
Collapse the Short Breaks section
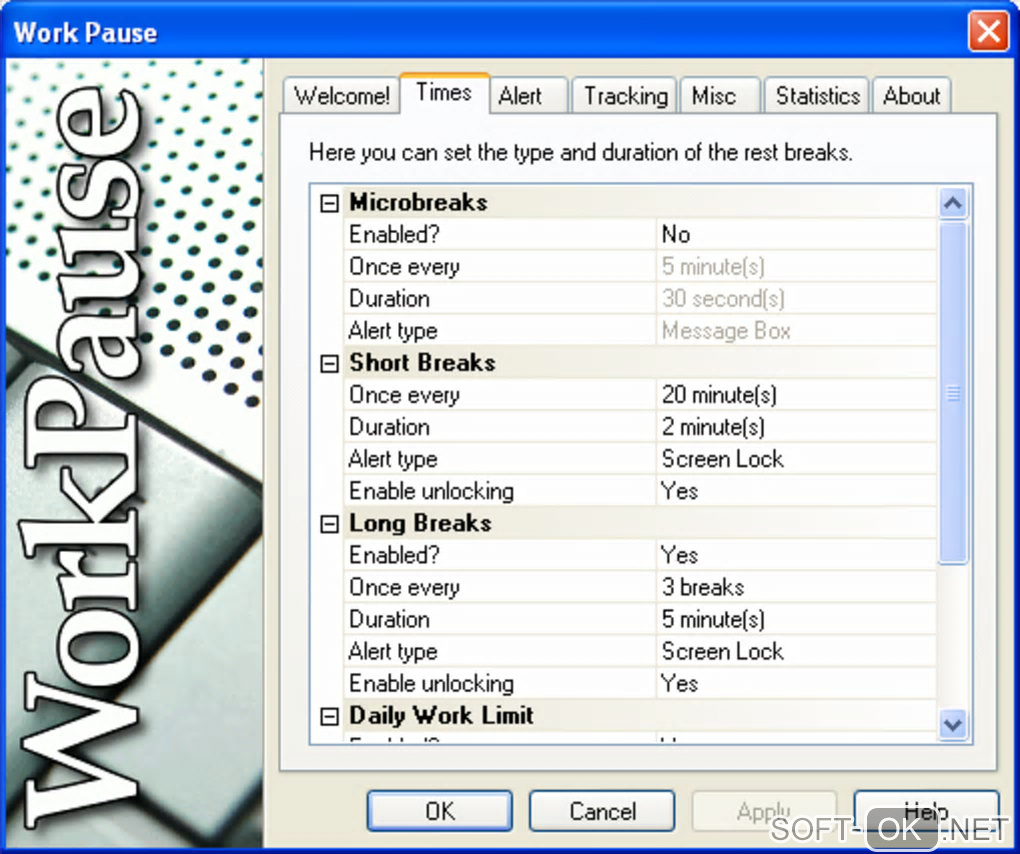pyautogui.click(x=330, y=364)
